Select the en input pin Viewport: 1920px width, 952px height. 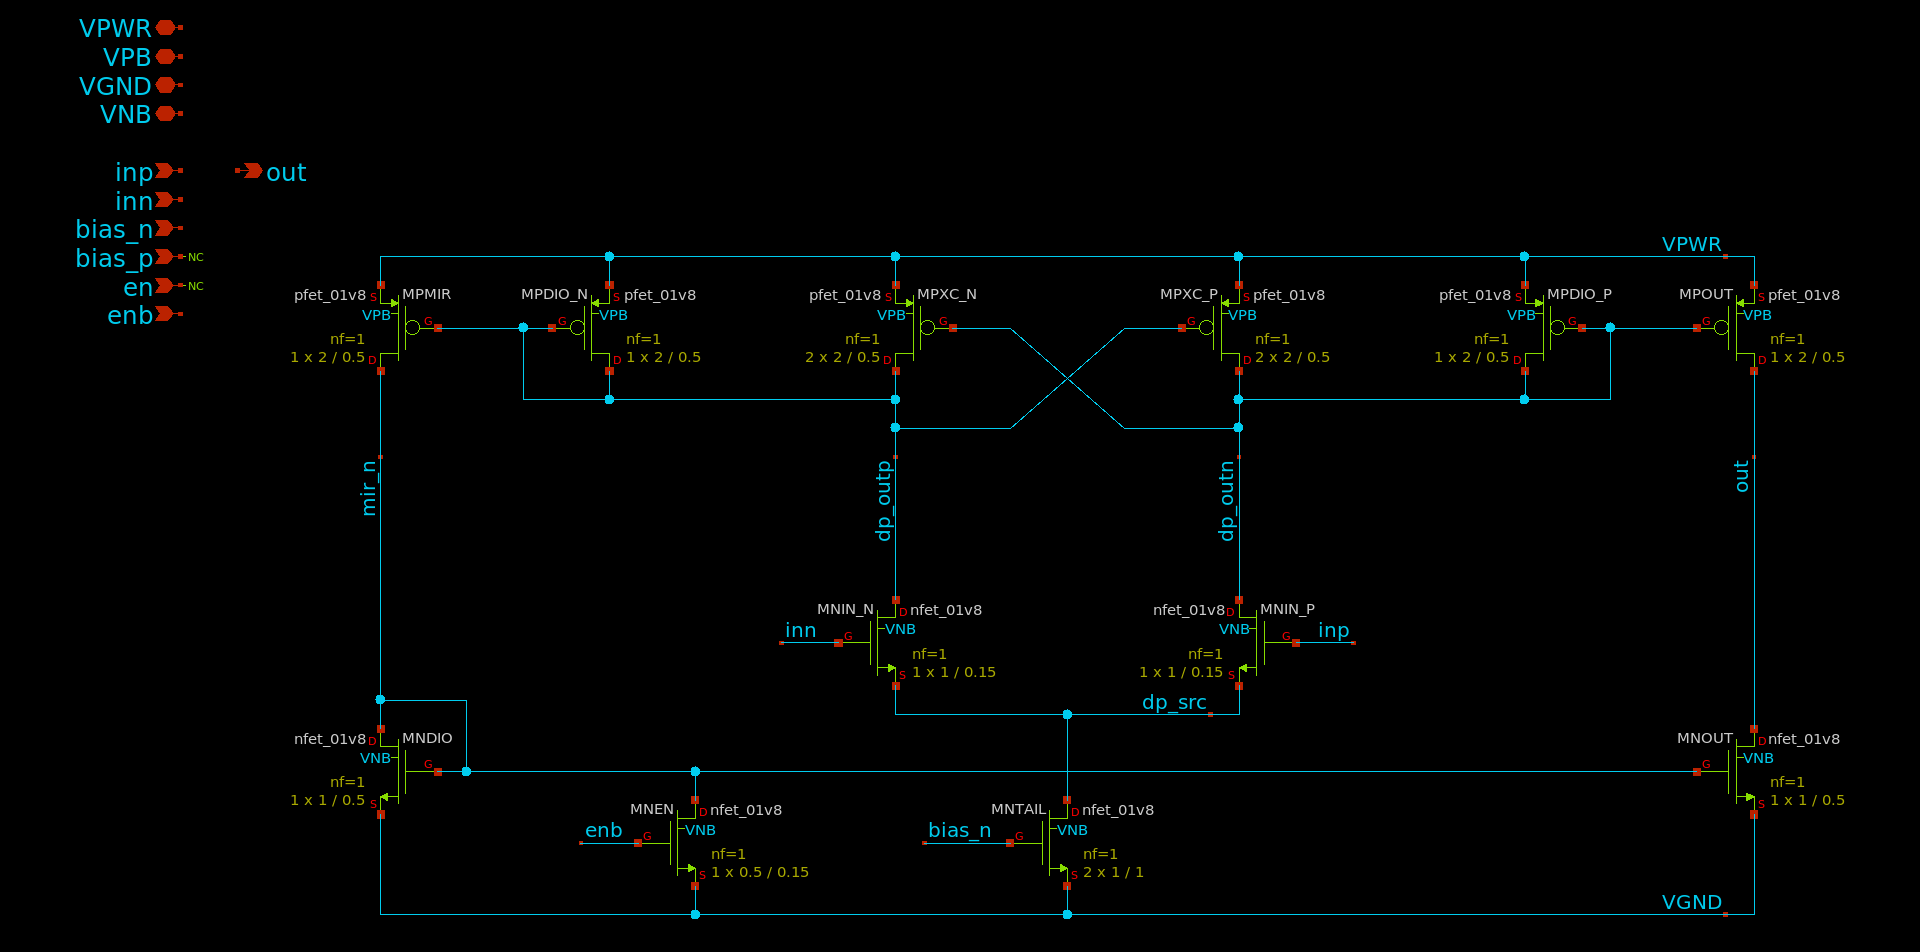[x=168, y=286]
